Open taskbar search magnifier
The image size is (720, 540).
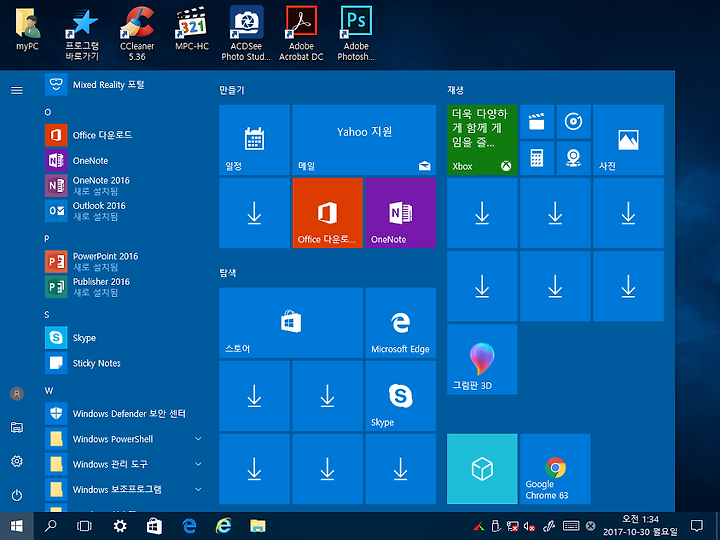click(51, 526)
